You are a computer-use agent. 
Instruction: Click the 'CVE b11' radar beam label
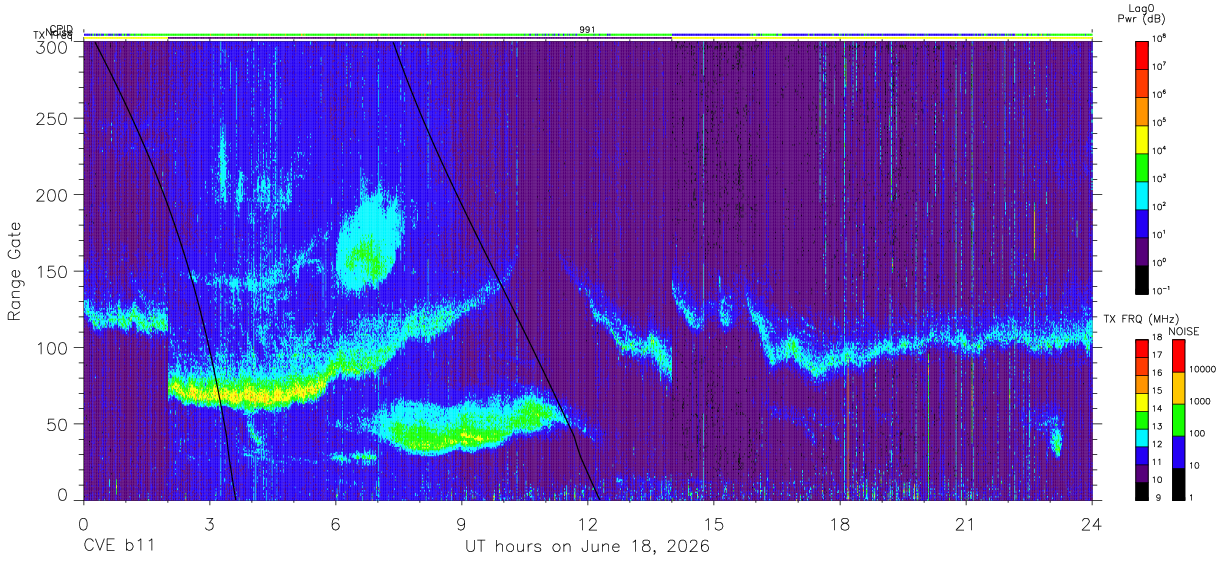tap(117, 547)
